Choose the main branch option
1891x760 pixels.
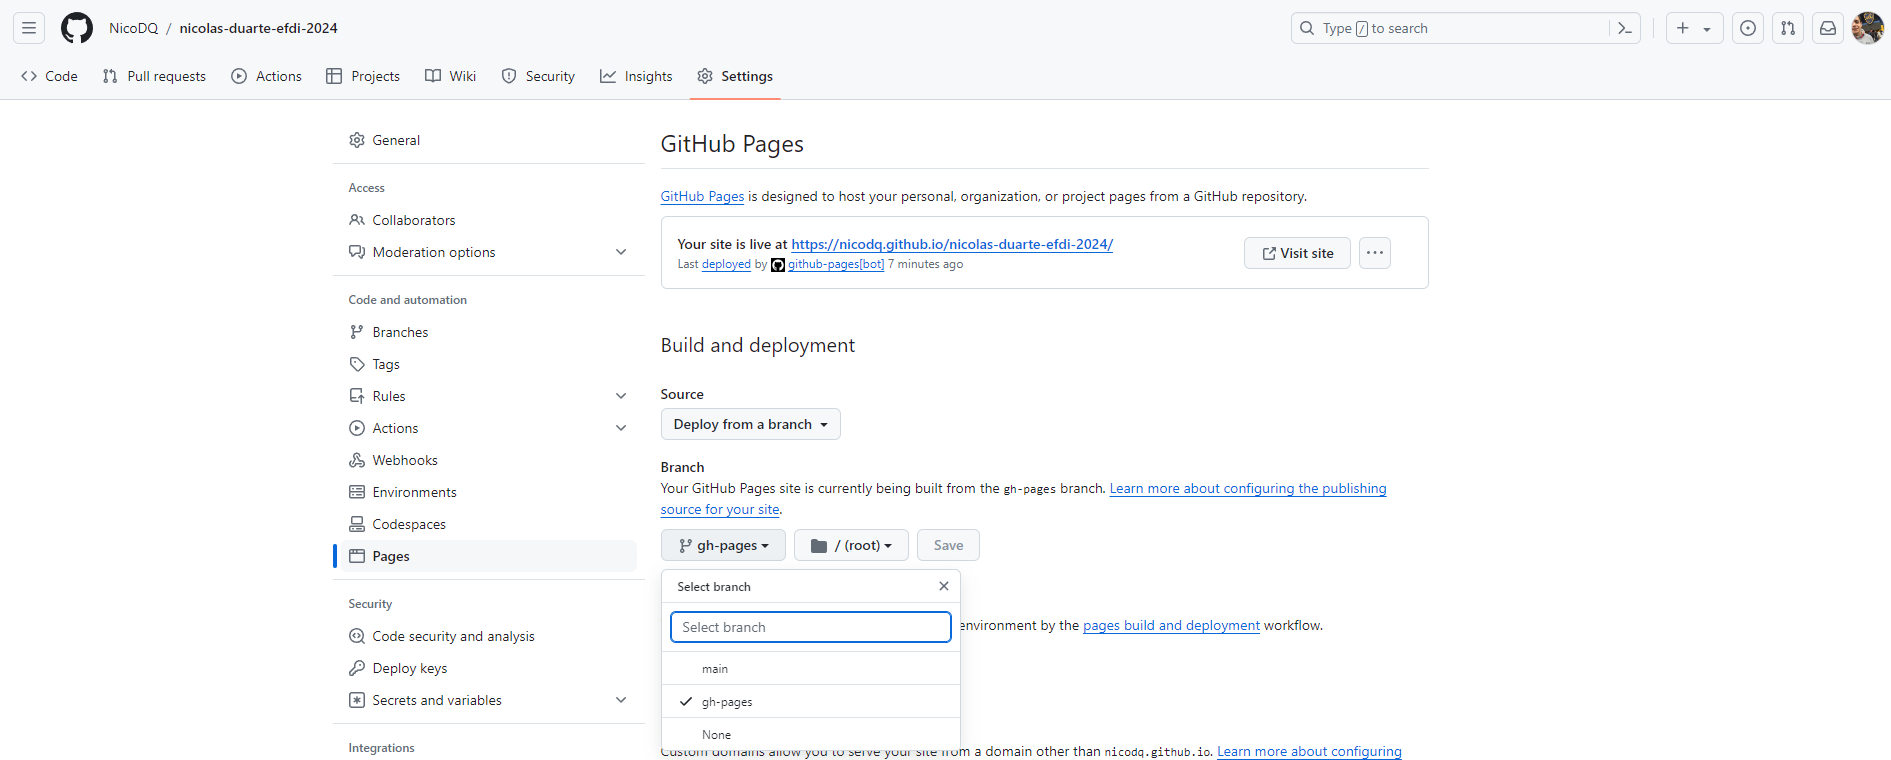(x=811, y=668)
